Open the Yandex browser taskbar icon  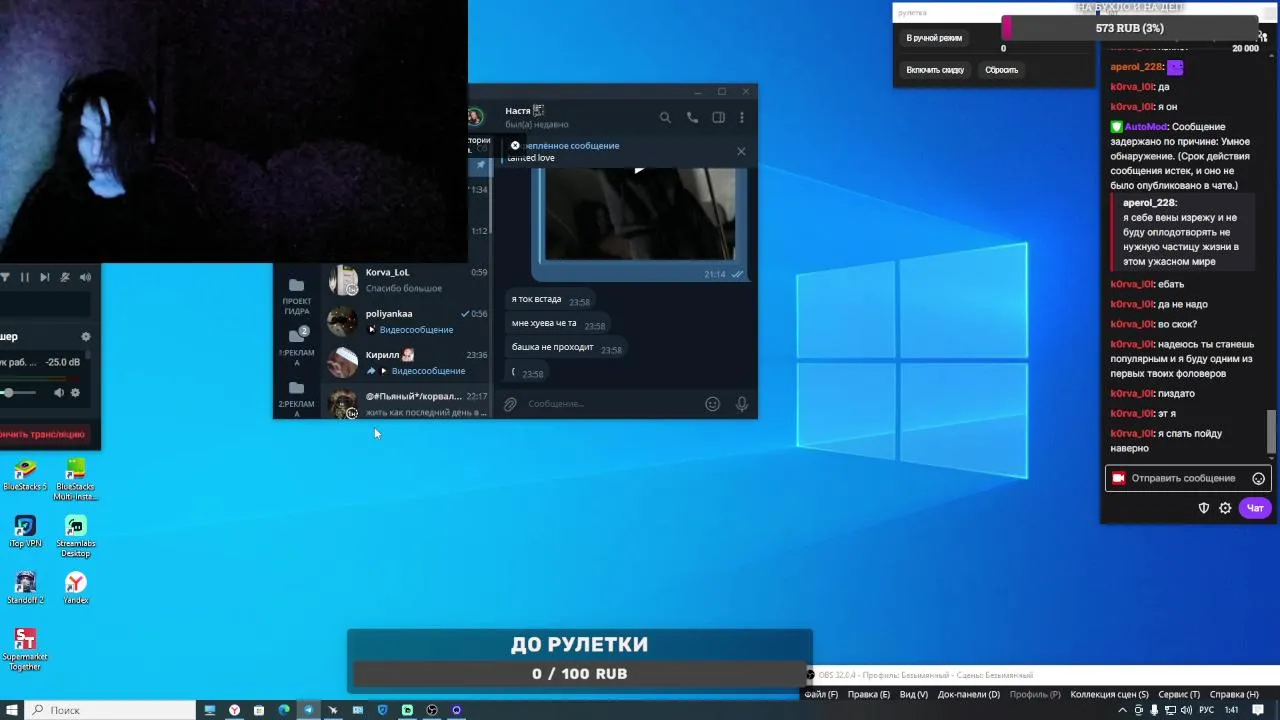pyautogui.click(x=234, y=710)
